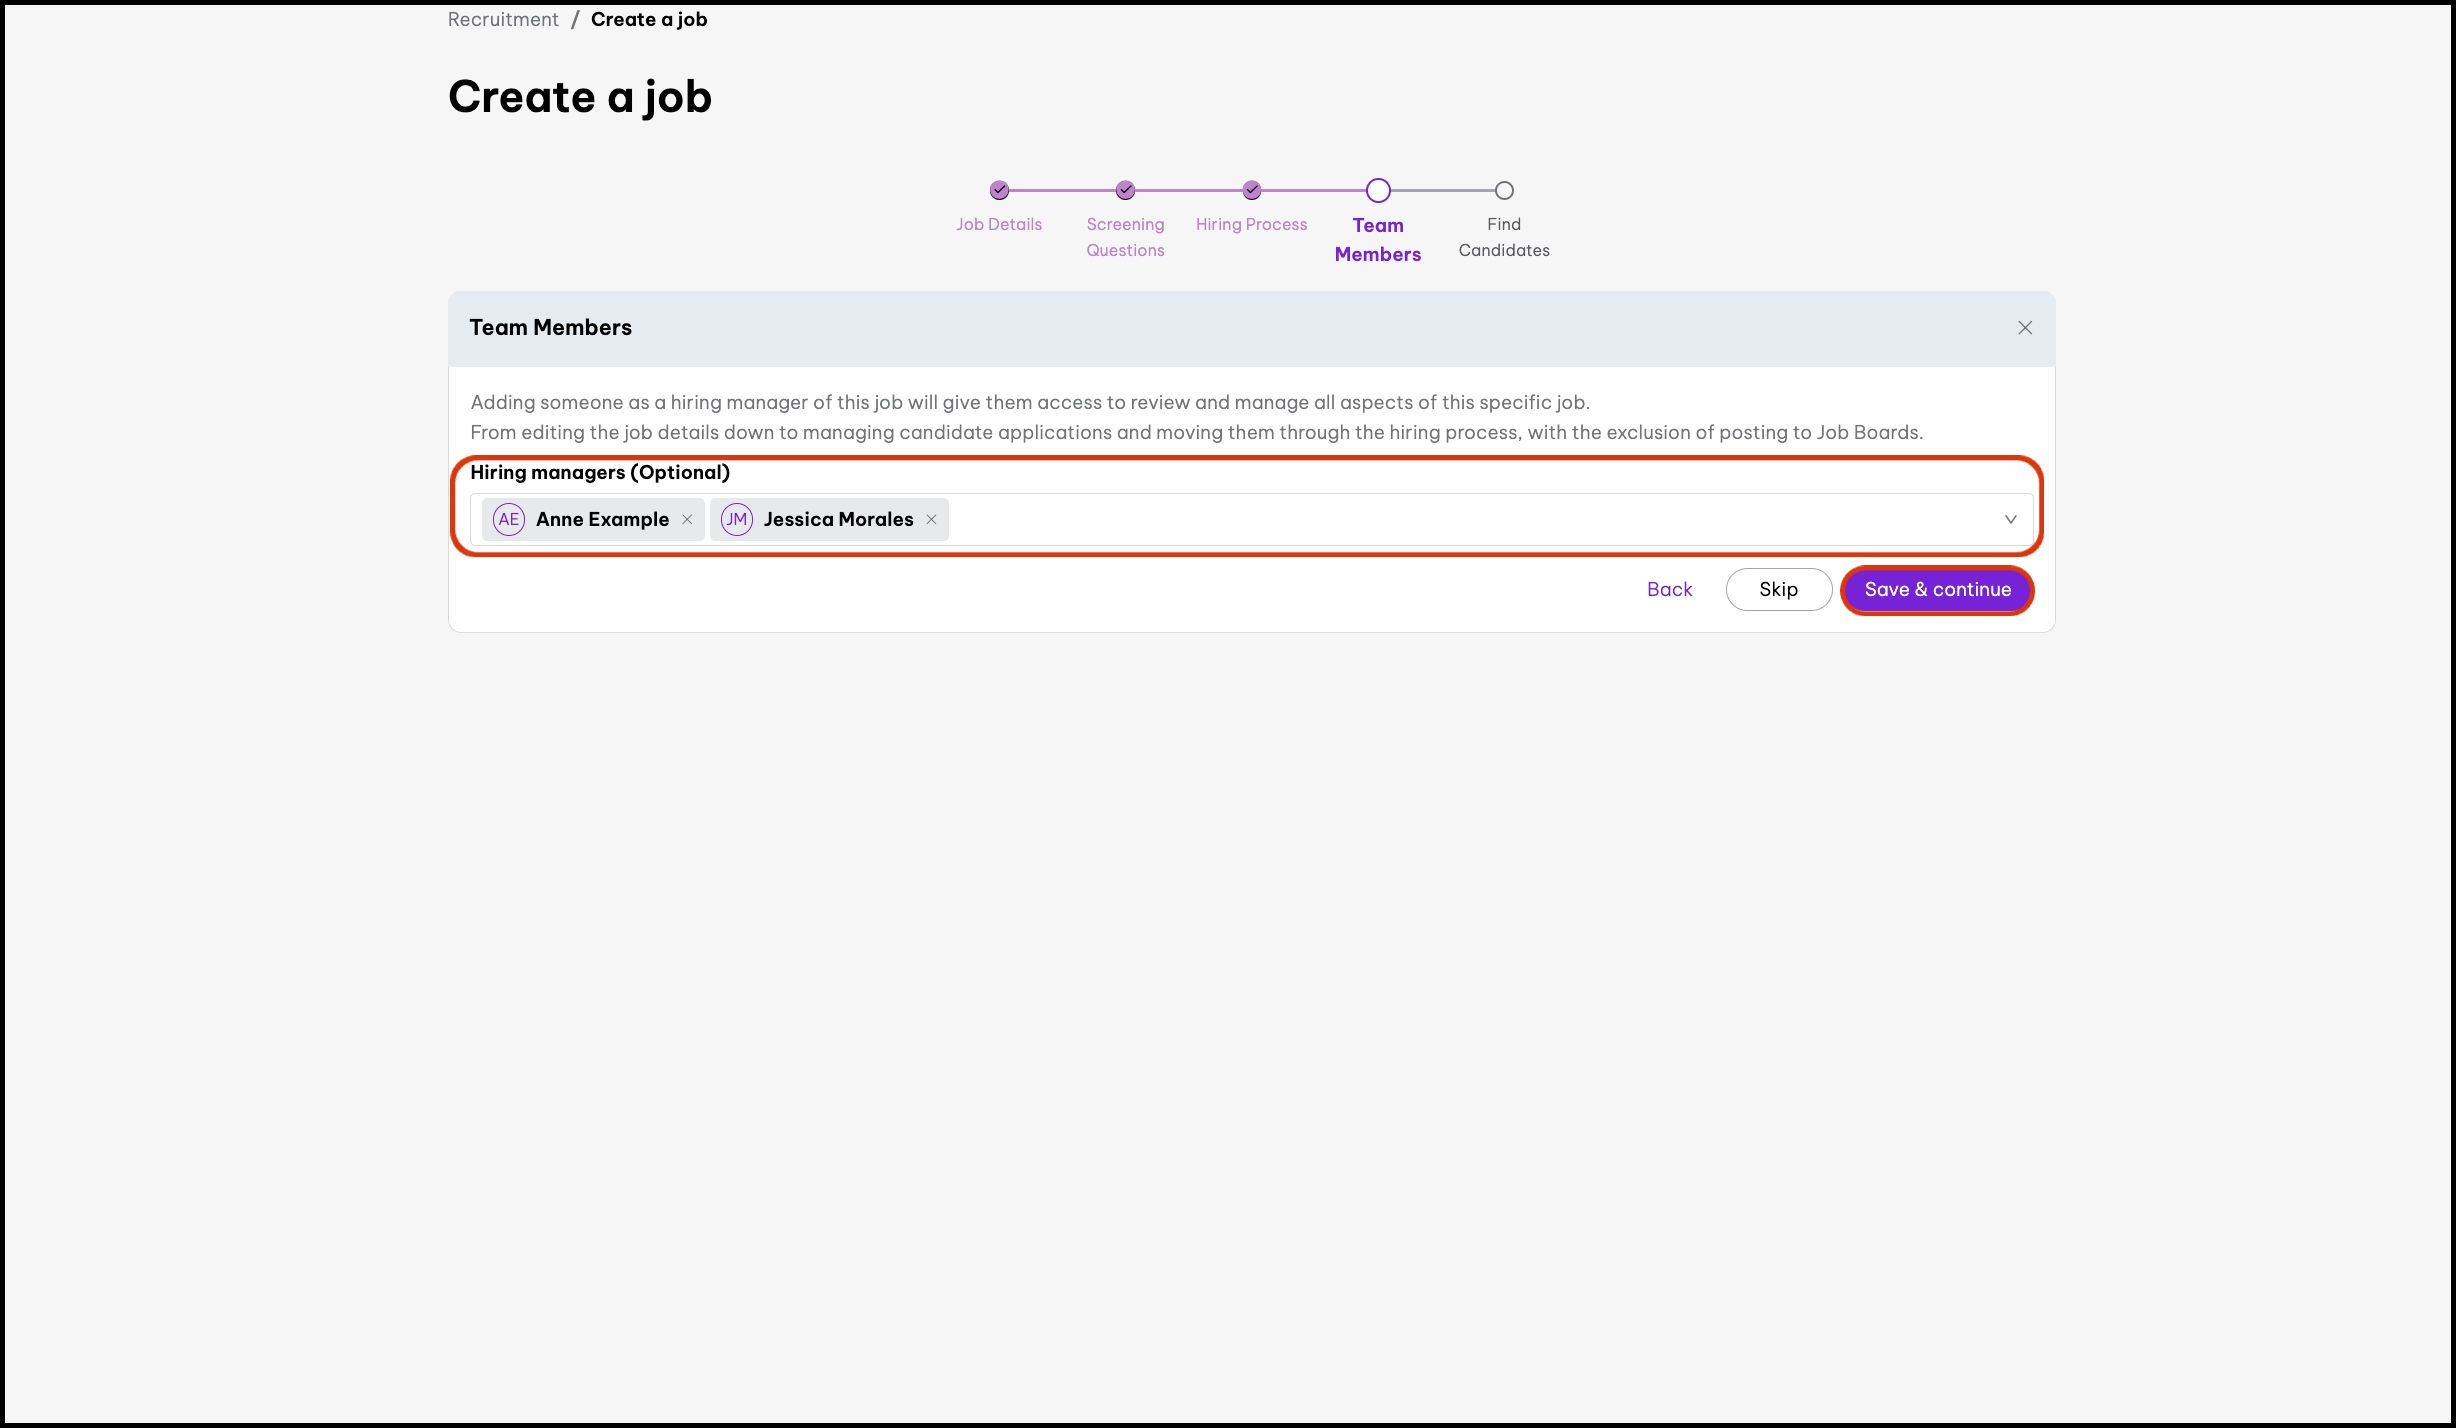Close the Team Members panel

point(2025,328)
